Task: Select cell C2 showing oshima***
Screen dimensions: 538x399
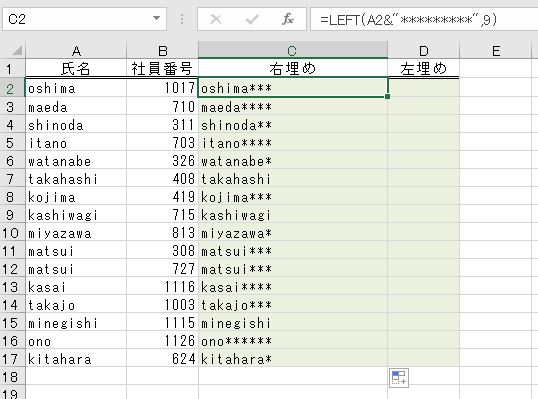Action: pos(293,88)
